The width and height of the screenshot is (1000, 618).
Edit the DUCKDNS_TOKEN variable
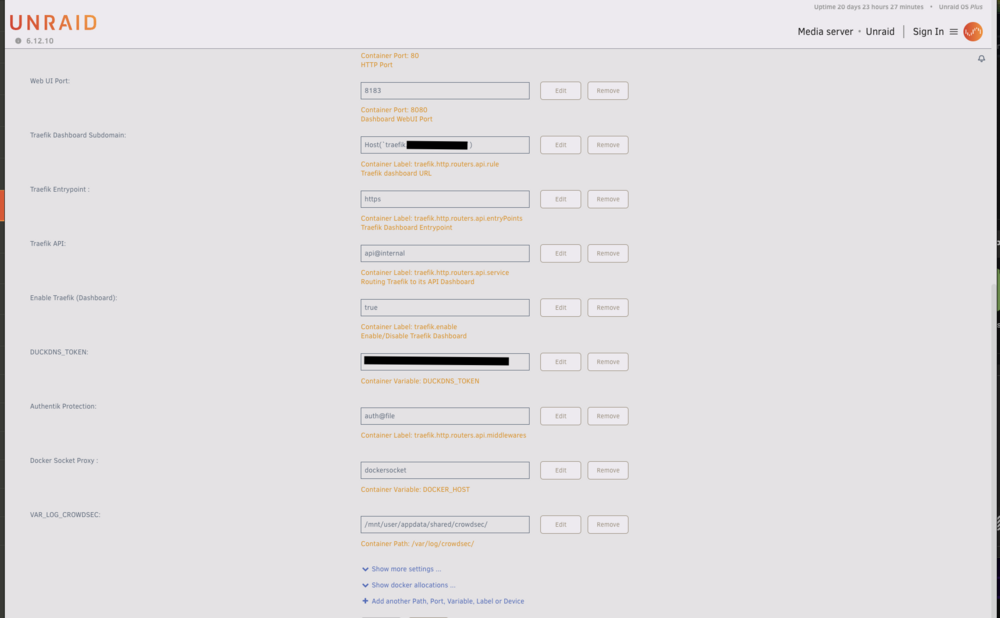(x=561, y=362)
